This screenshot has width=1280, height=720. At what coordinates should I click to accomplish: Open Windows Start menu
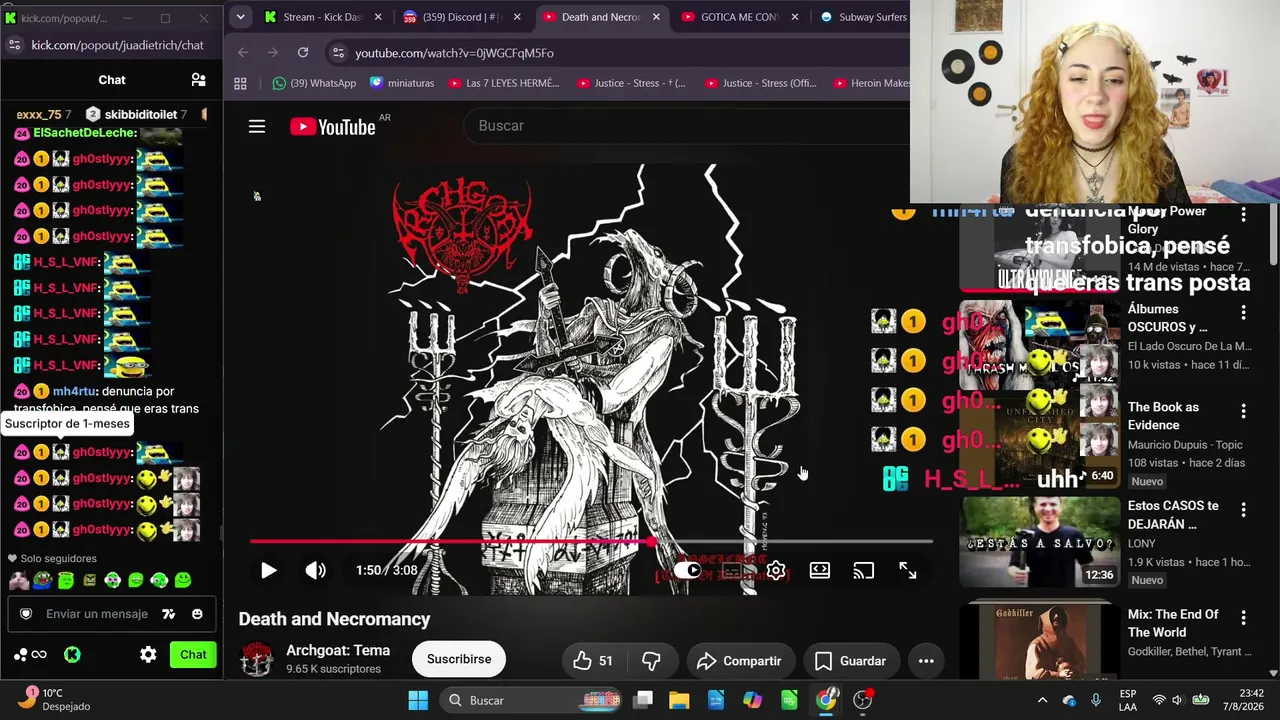coord(418,700)
